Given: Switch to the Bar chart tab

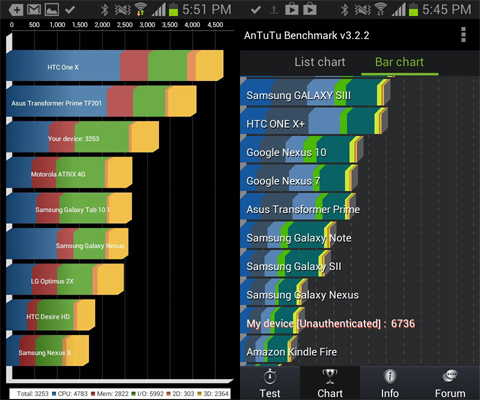Looking at the screenshot, I should [399, 62].
